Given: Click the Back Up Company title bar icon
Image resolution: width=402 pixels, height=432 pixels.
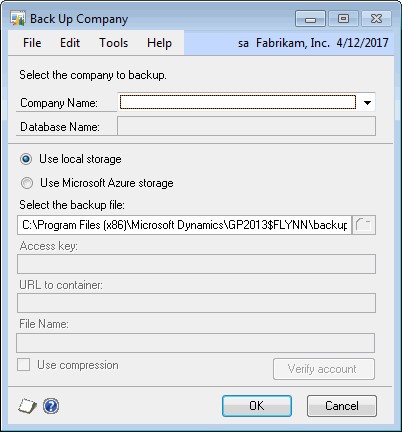Looking at the screenshot, I should [x=18, y=19].
